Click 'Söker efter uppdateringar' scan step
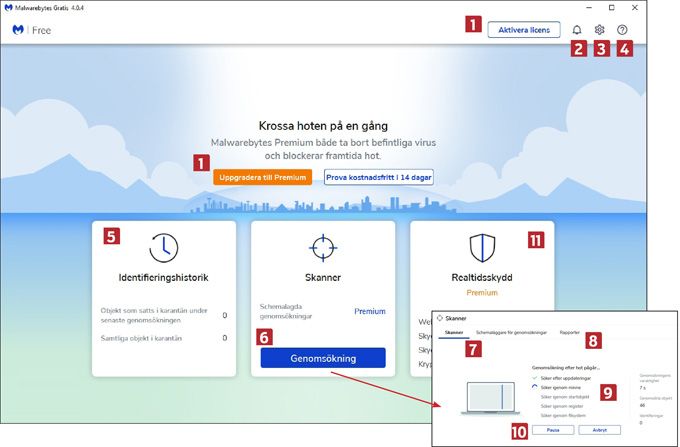 566,378
